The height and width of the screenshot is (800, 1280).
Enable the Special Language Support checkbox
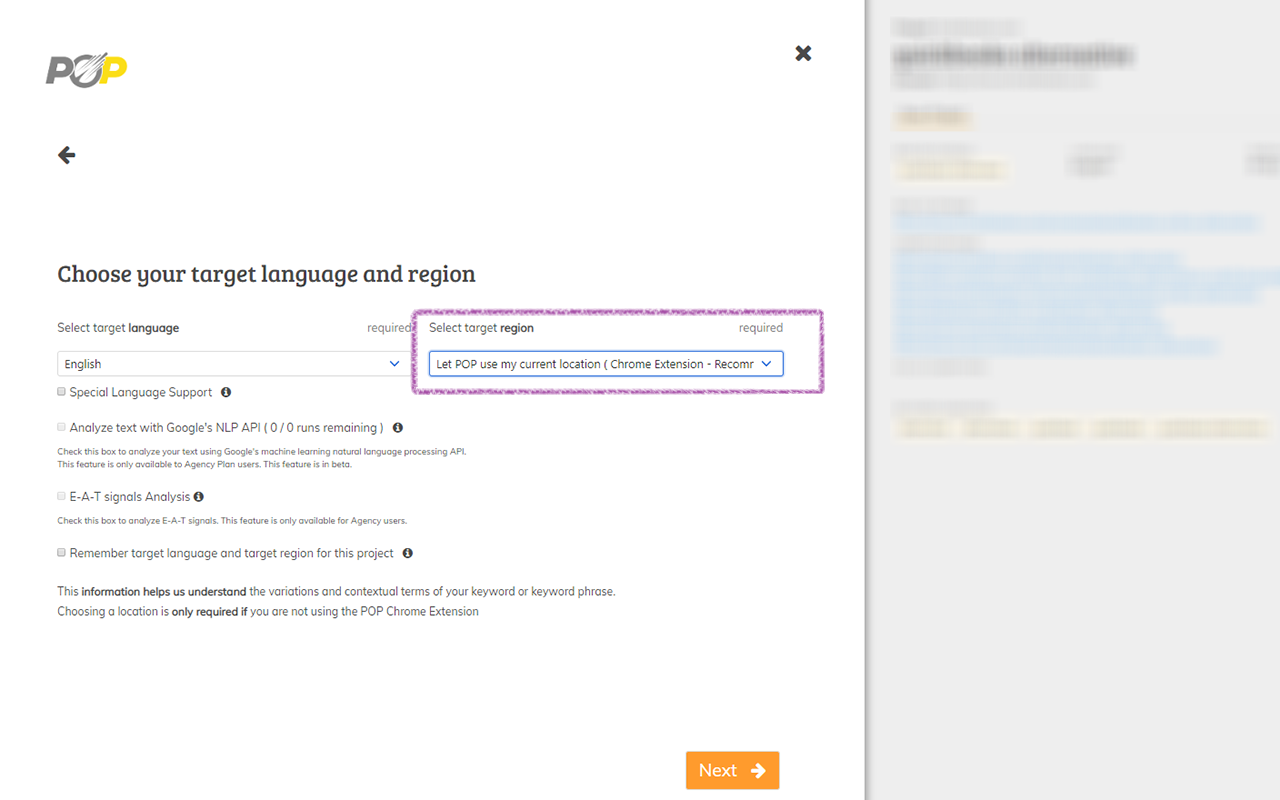pyautogui.click(x=62, y=392)
